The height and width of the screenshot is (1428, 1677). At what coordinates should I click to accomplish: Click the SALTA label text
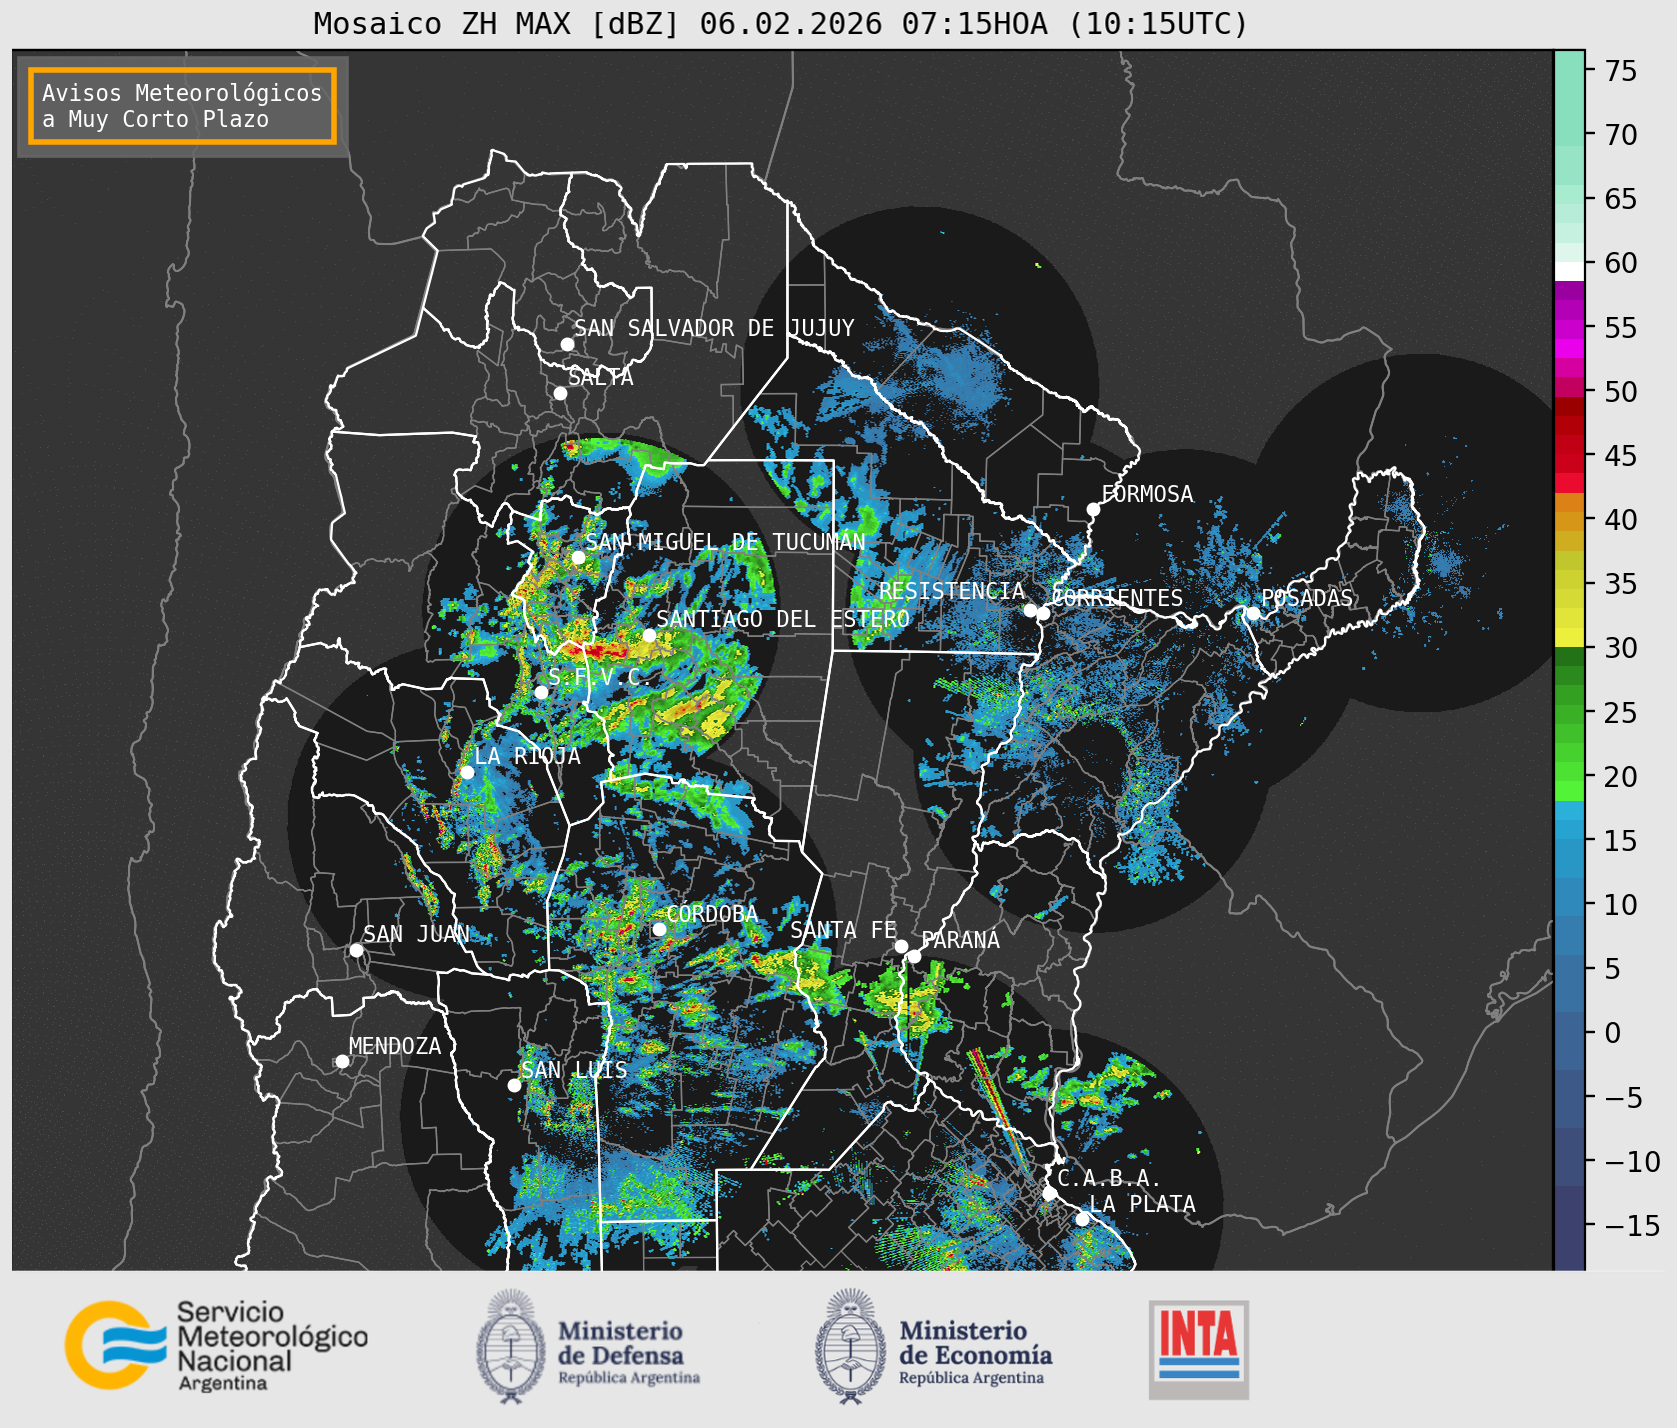601,377
